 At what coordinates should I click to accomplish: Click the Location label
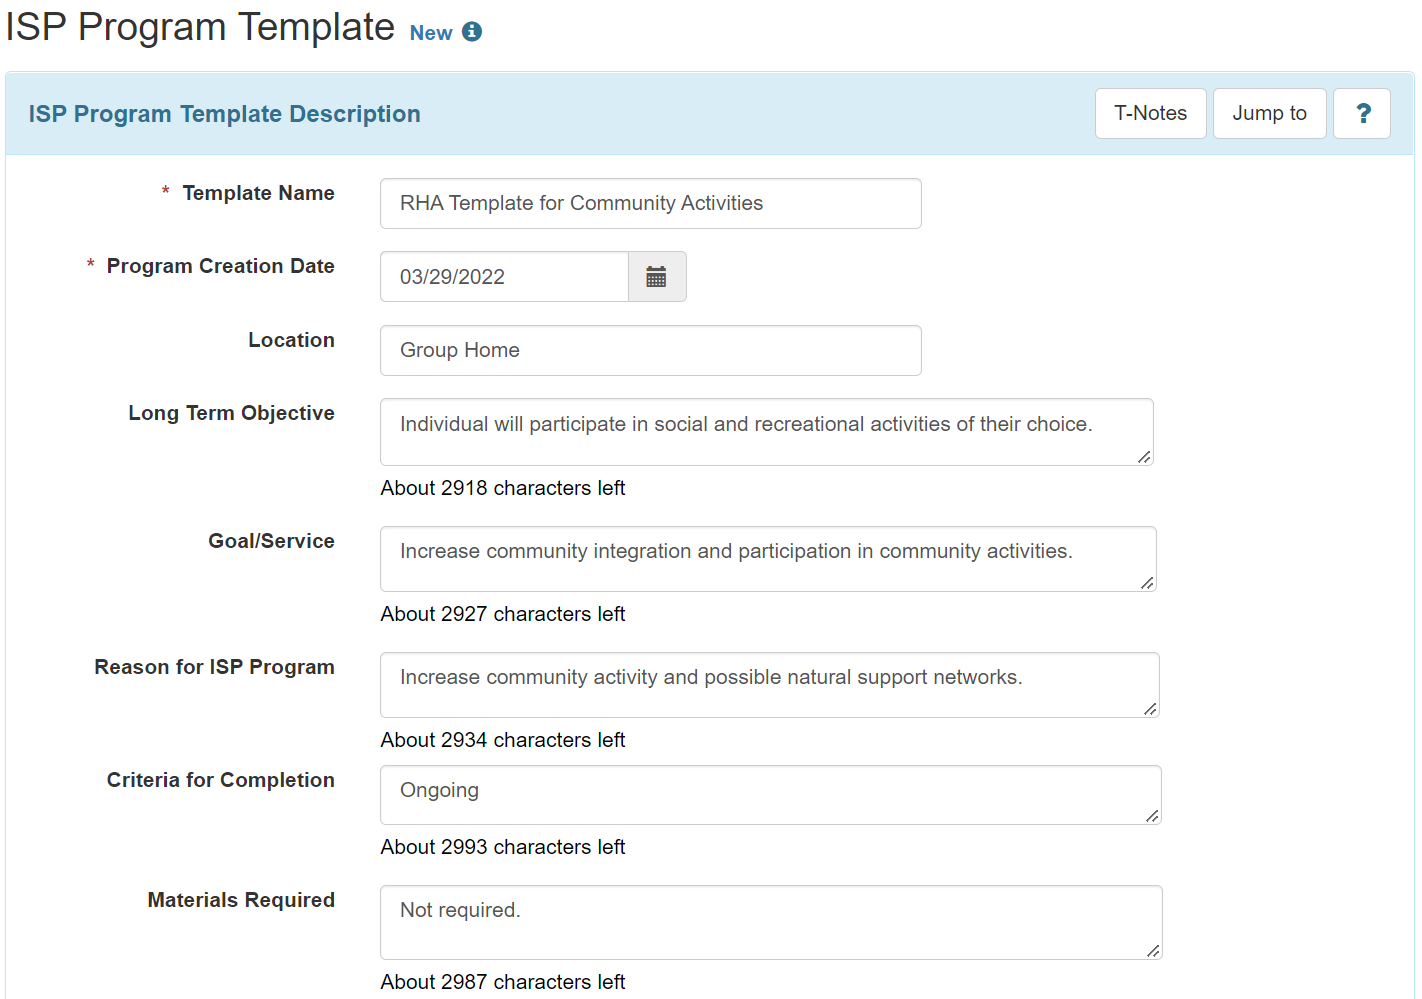point(291,340)
